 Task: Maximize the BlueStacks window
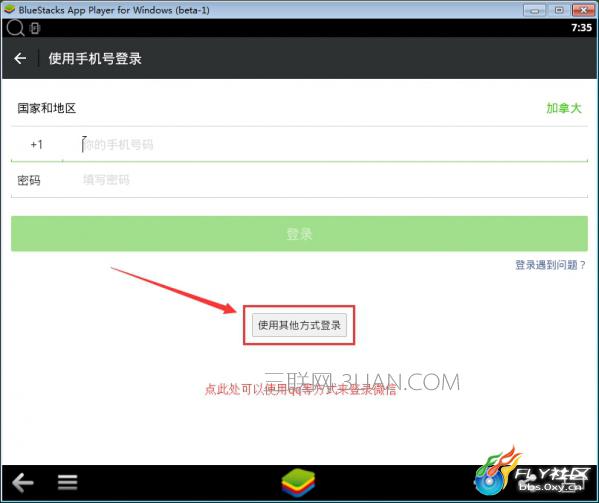(559, 10)
